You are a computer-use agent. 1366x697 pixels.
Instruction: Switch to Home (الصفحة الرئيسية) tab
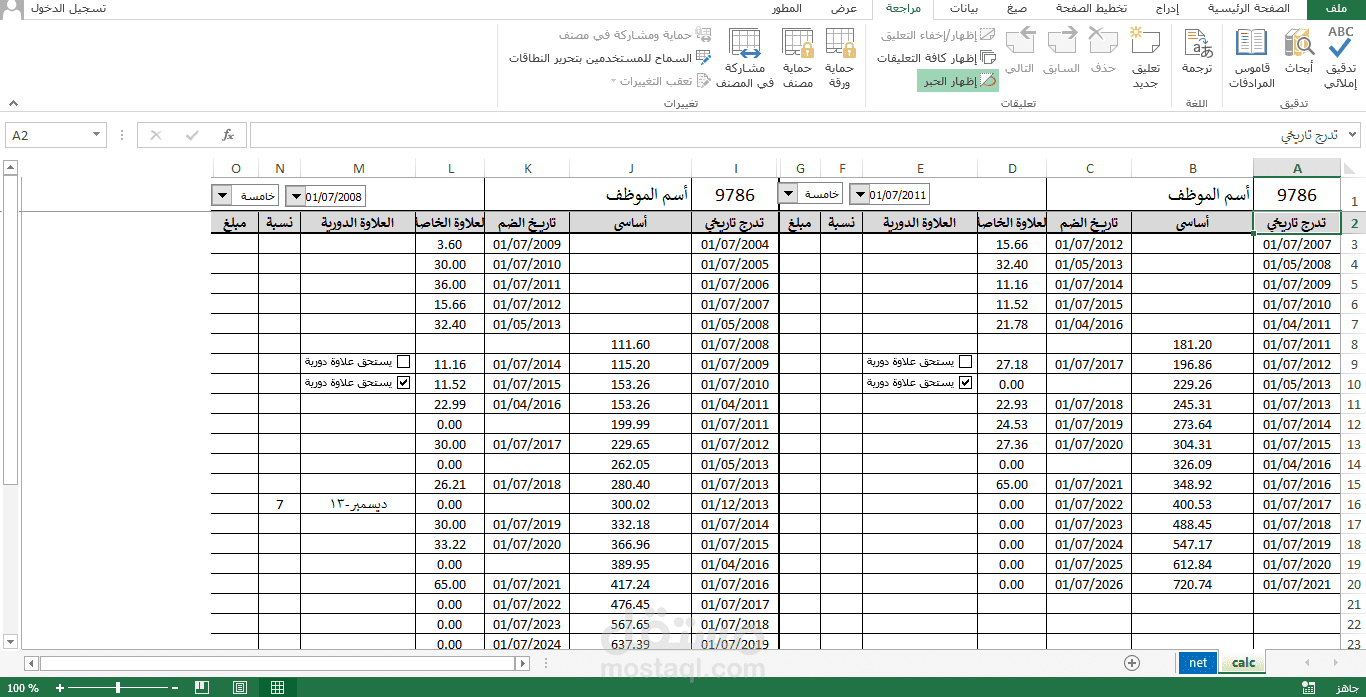[1248, 9]
